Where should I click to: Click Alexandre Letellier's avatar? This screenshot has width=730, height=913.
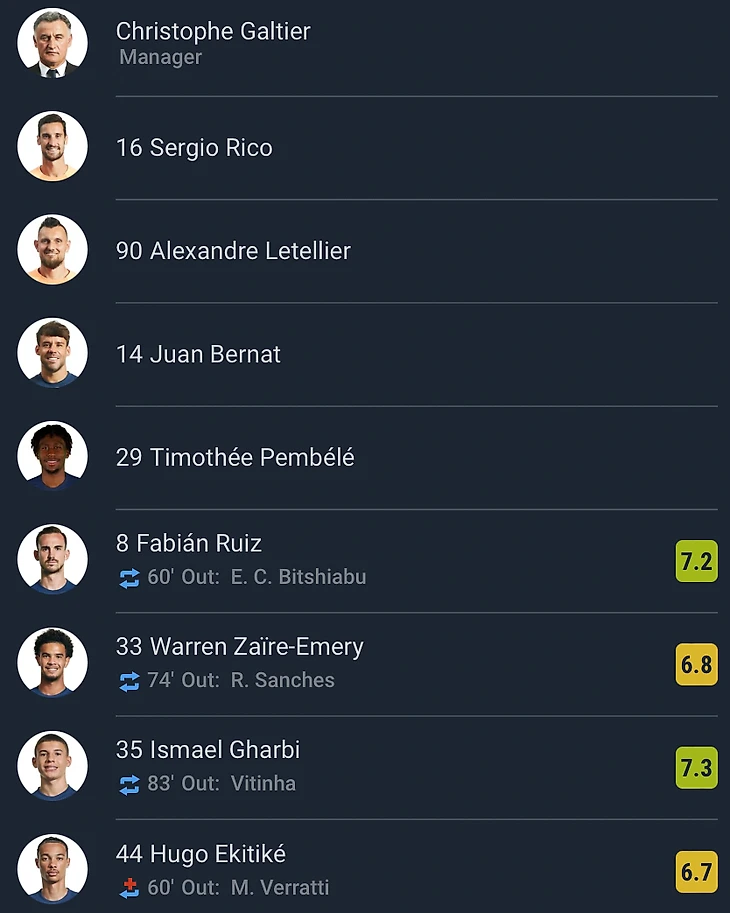[52, 250]
